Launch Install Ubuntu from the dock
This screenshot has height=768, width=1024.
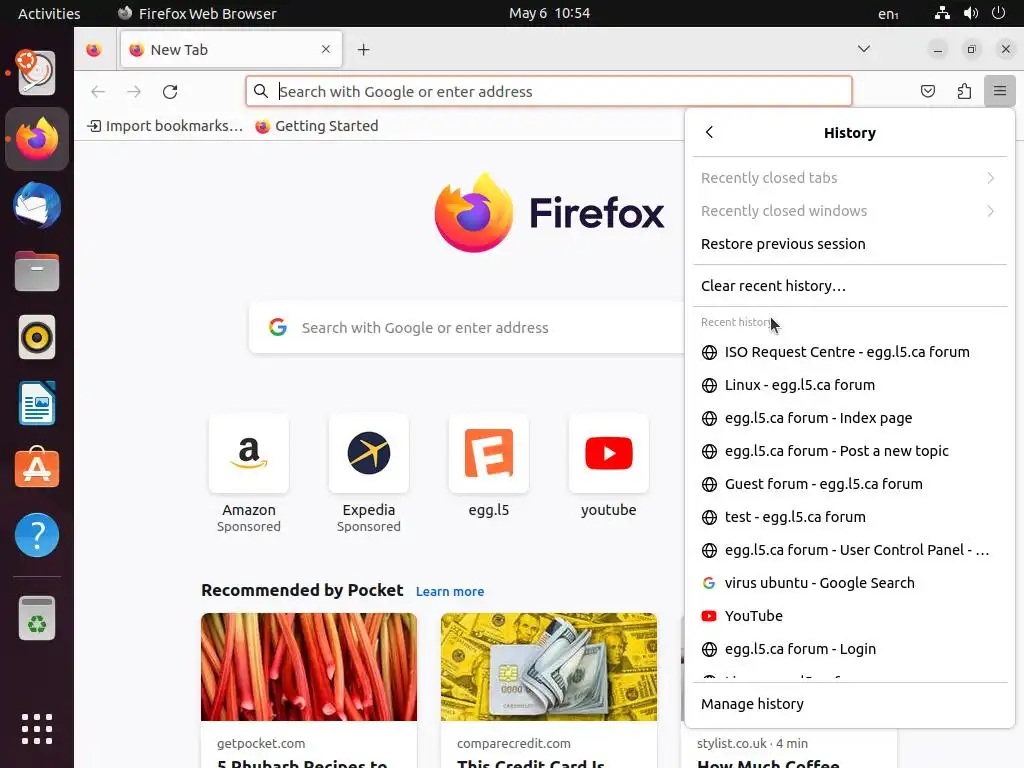tap(37, 72)
